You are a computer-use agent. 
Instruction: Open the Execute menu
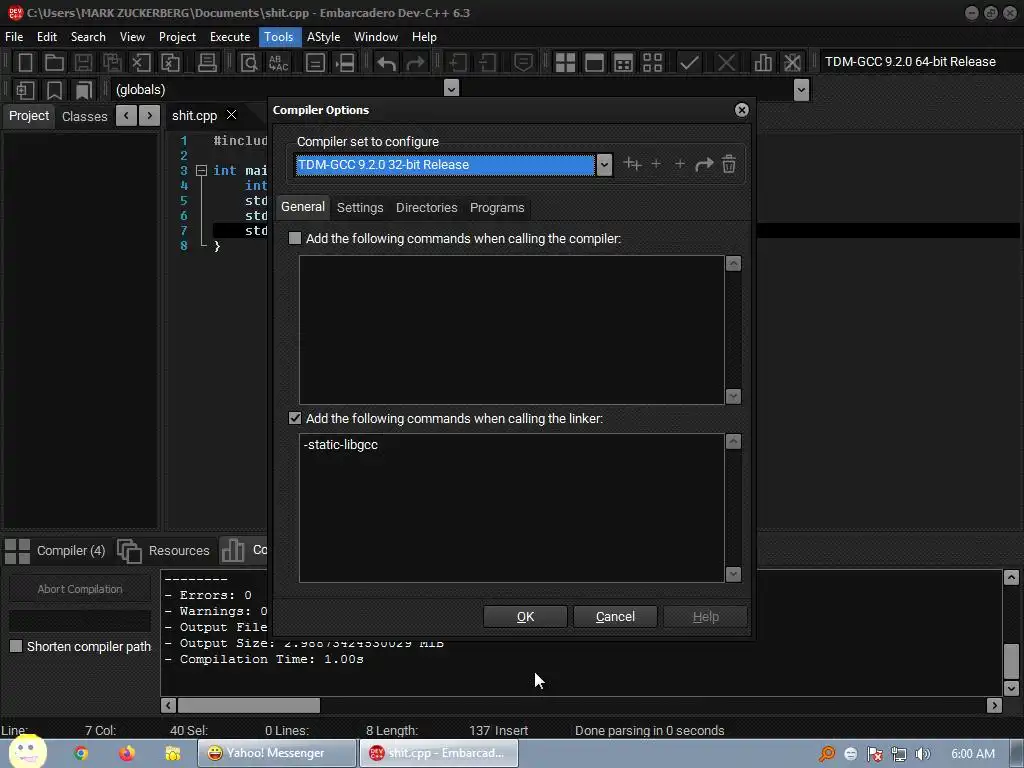(x=230, y=37)
